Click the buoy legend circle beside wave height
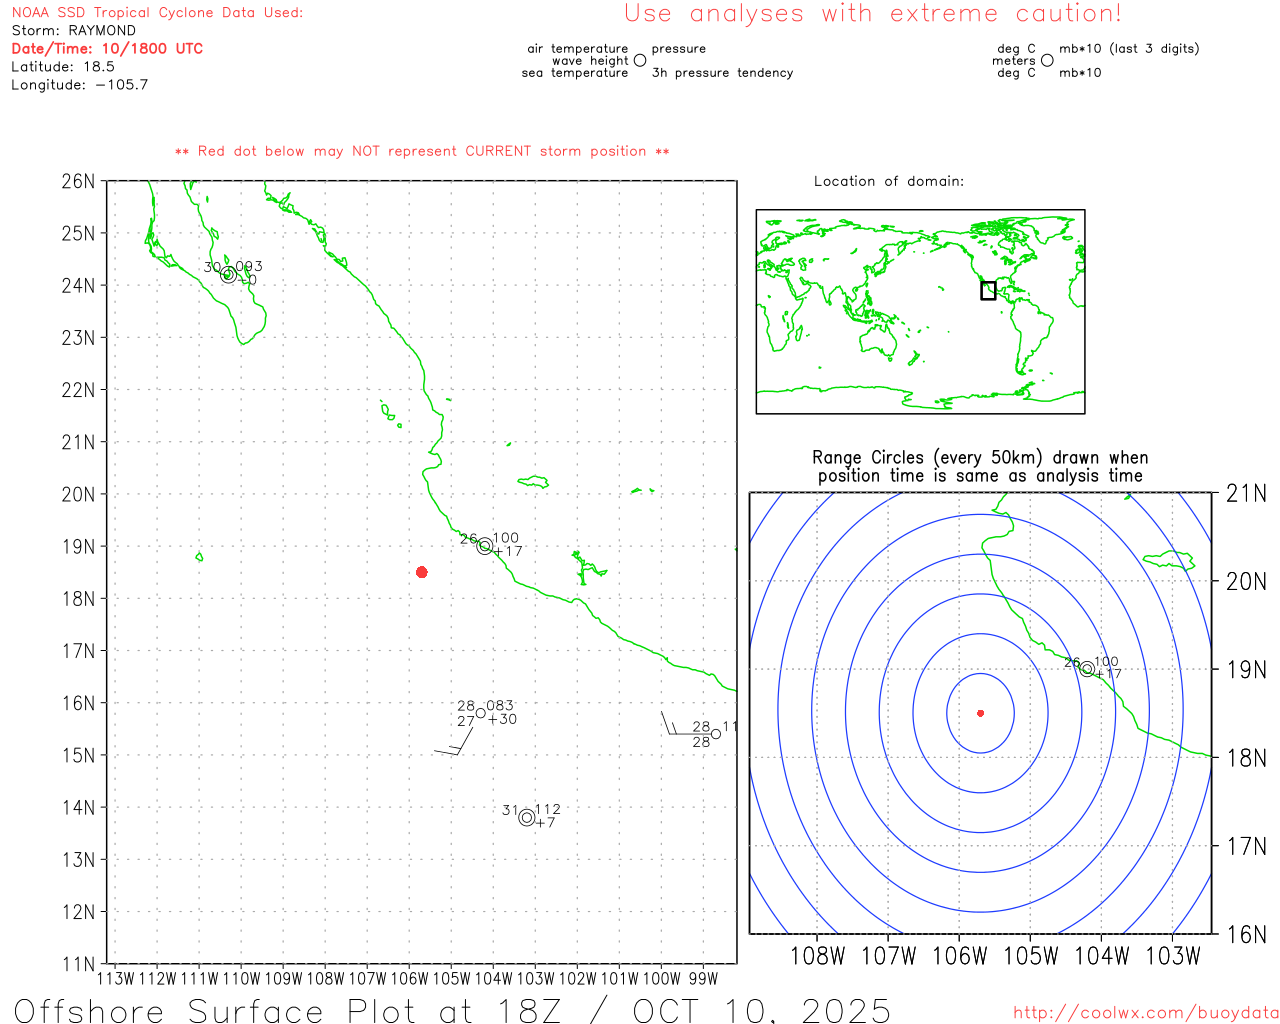Viewport: 1280px width, 1024px height. point(640,60)
